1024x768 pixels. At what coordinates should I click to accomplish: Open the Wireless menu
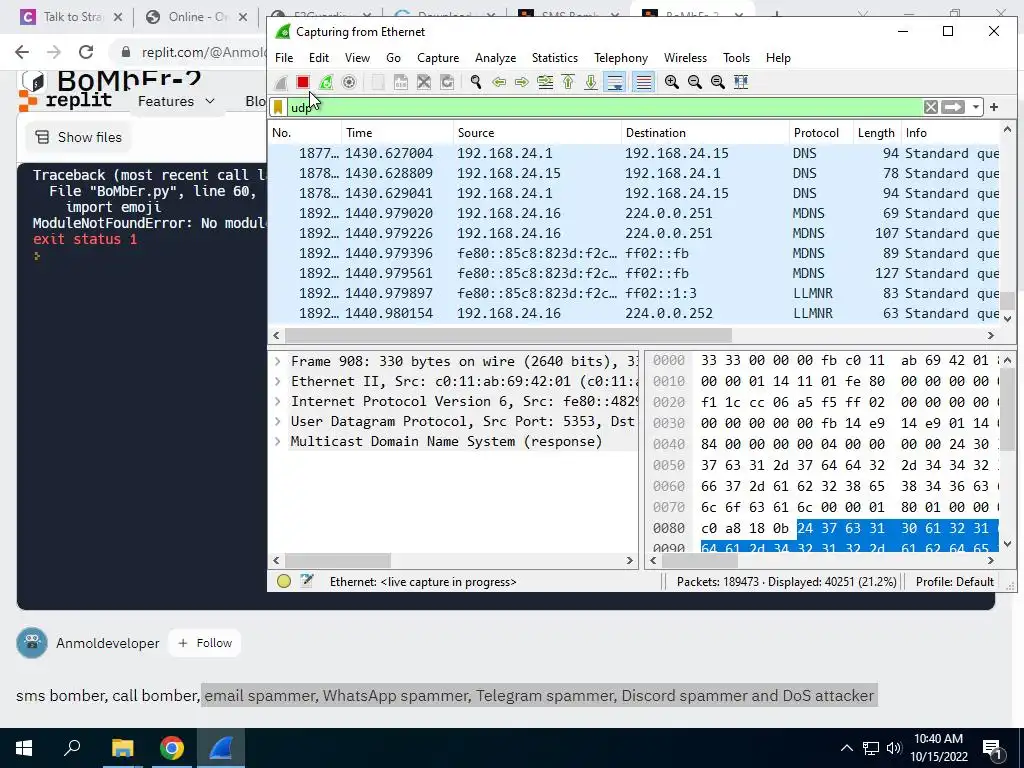pos(685,58)
